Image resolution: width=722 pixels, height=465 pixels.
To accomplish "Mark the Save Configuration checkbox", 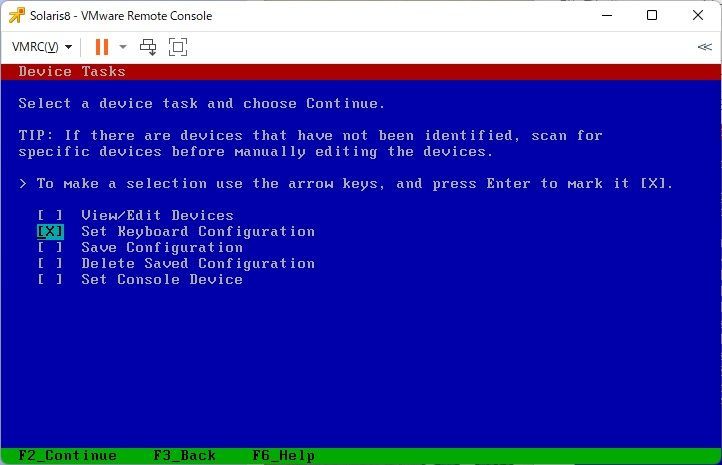I will coord(50,247).
